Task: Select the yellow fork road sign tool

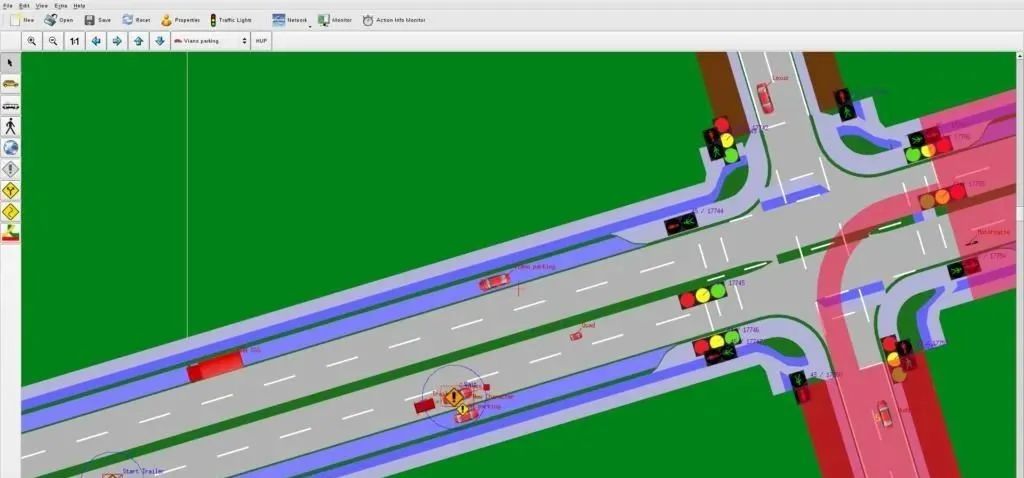Action: (x=10, y=191)
